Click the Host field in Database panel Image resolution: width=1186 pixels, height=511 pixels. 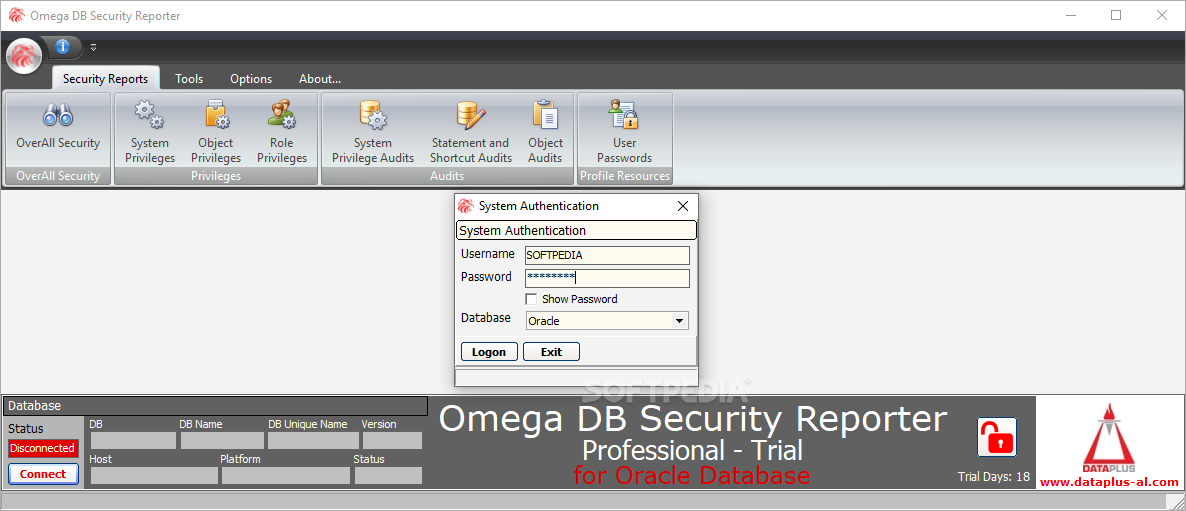[154, 475]
